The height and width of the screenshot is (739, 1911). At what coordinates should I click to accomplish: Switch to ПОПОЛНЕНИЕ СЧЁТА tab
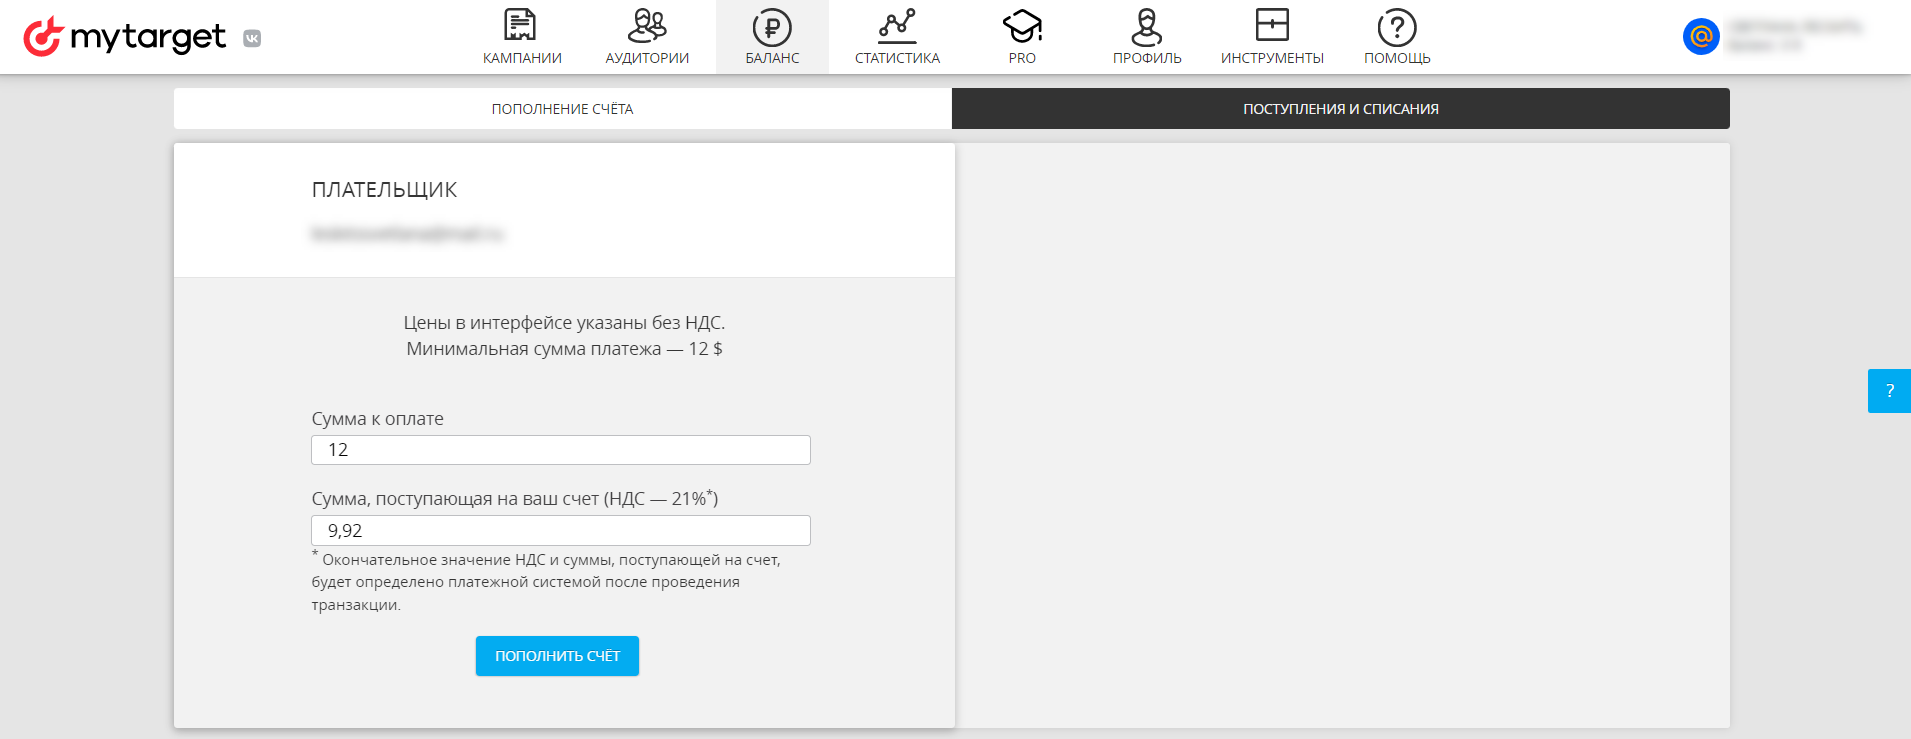coord(562,109)
